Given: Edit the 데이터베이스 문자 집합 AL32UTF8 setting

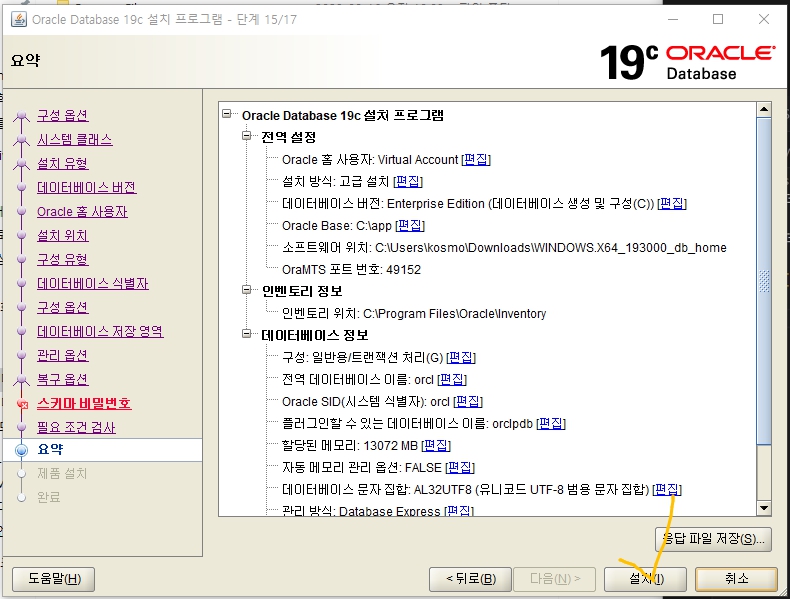Looking at the screenshot, I should tap(667, 489).
